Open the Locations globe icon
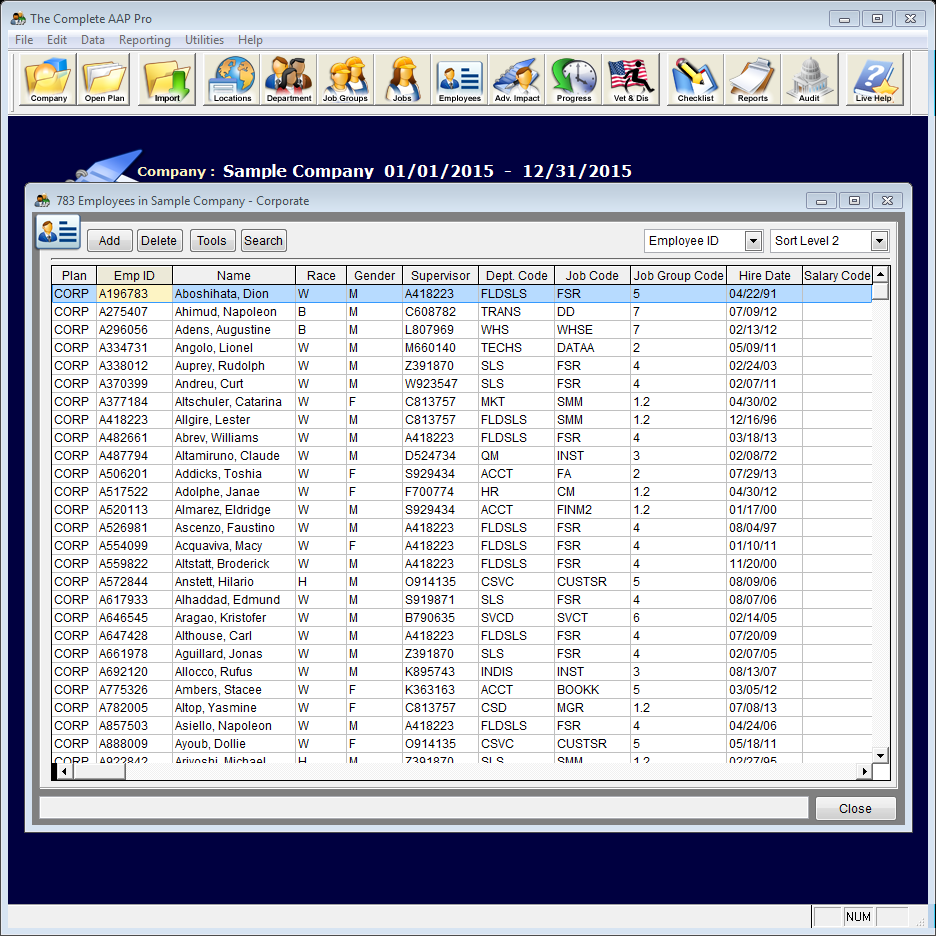936x936 pixels. coord(232,80)
